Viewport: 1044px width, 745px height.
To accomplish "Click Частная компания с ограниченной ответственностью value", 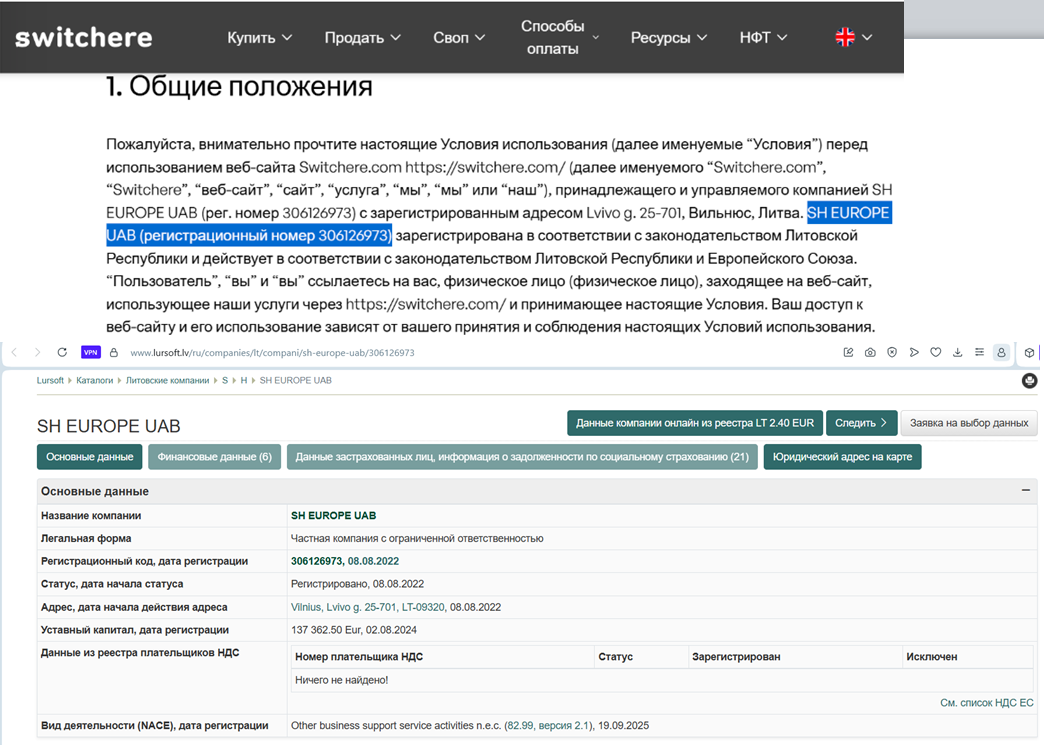I will [417, 538].
